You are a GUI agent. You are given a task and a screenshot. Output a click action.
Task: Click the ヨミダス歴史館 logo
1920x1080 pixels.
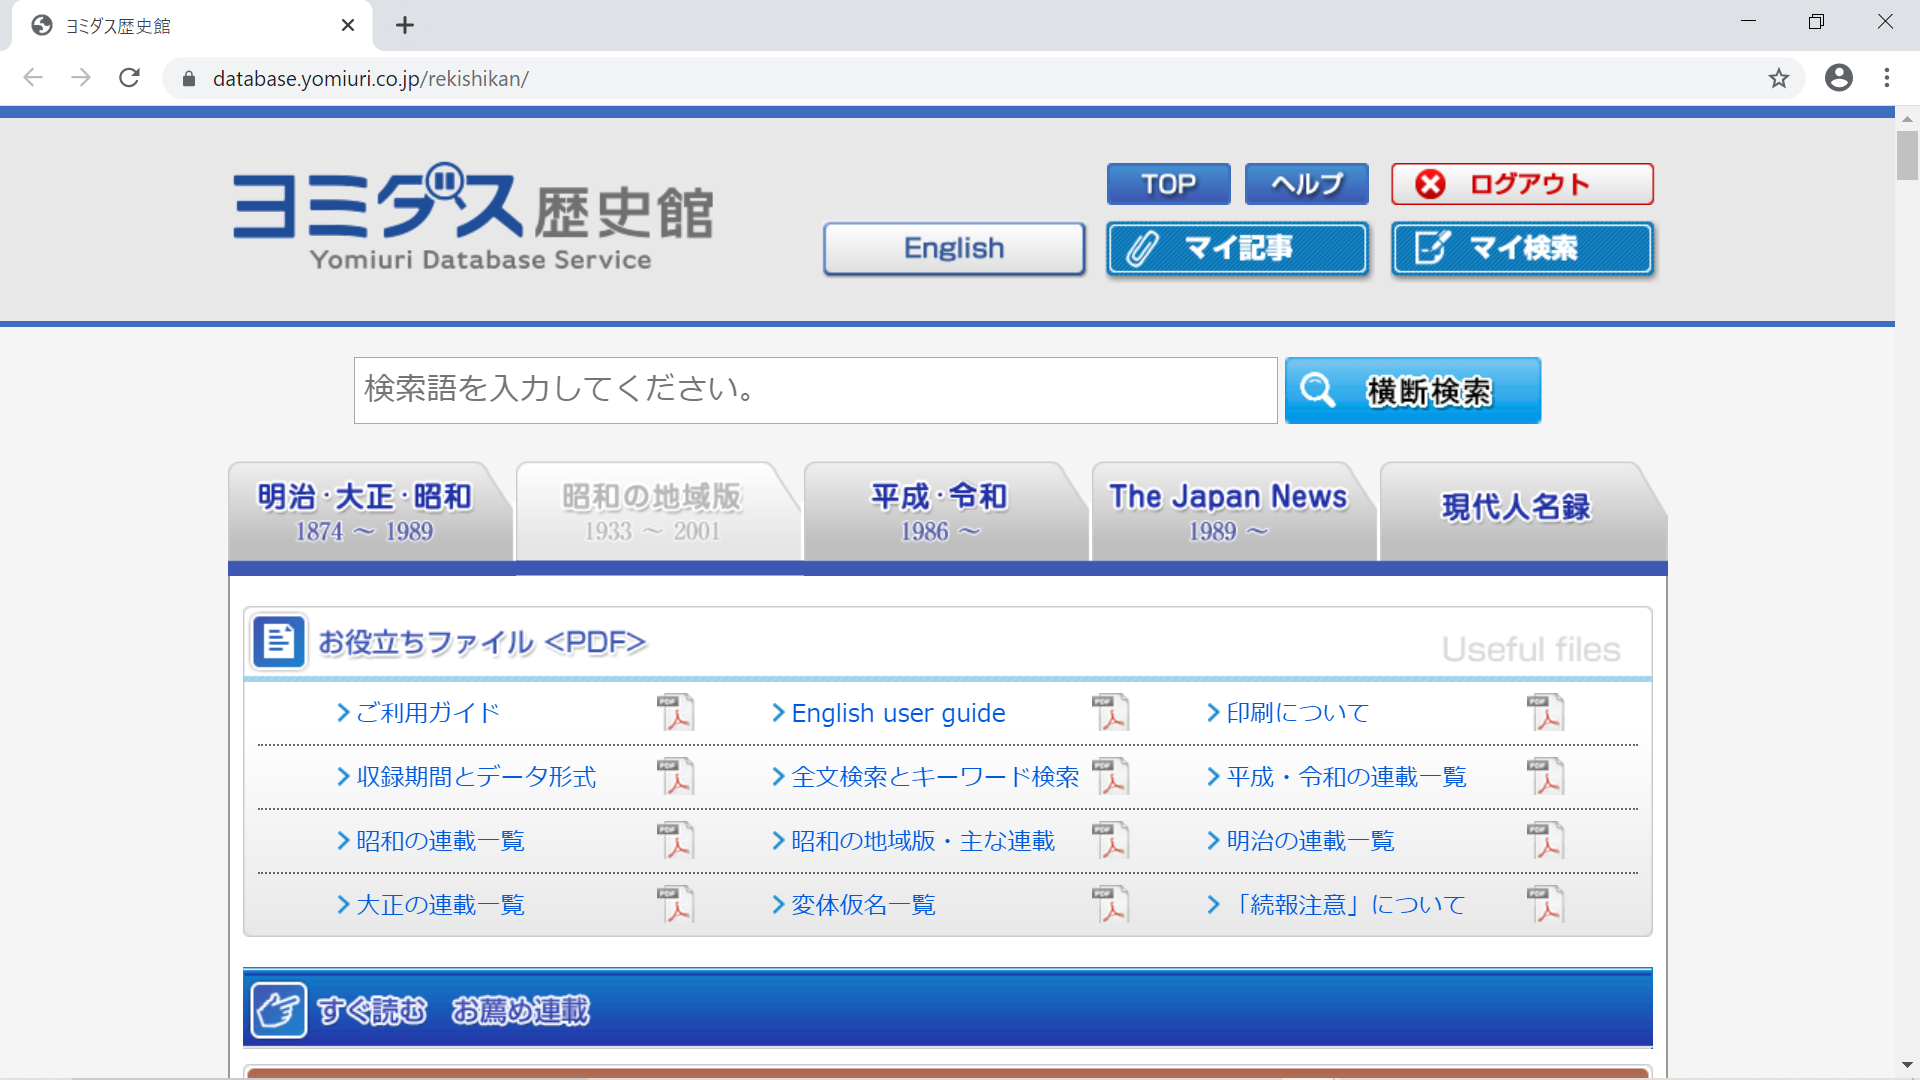pos(473,217)
